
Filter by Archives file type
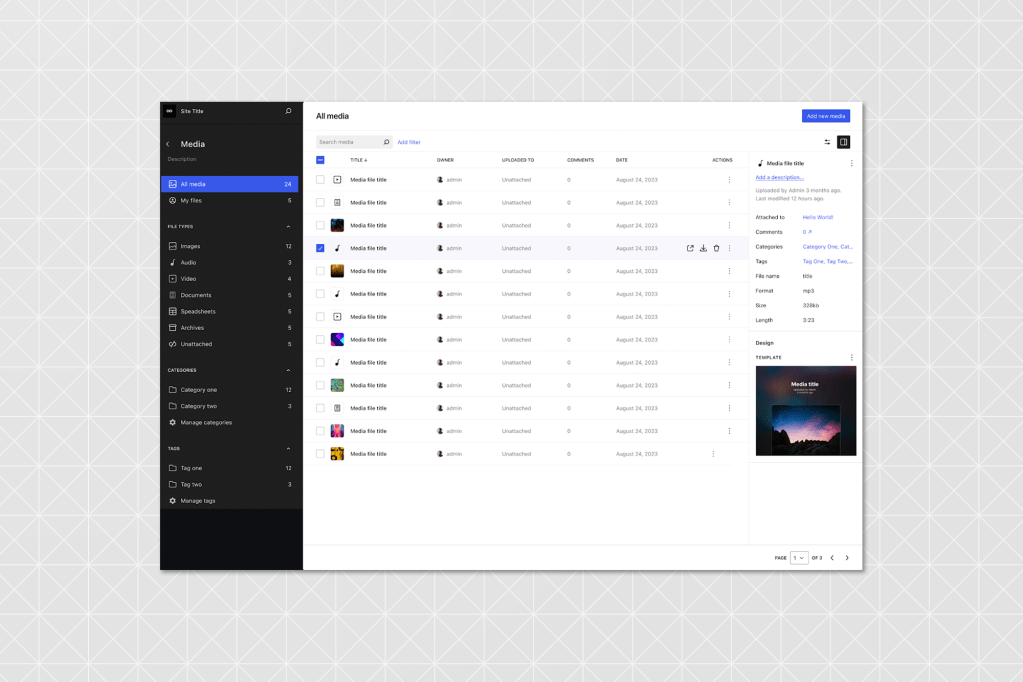pos(230,328)
